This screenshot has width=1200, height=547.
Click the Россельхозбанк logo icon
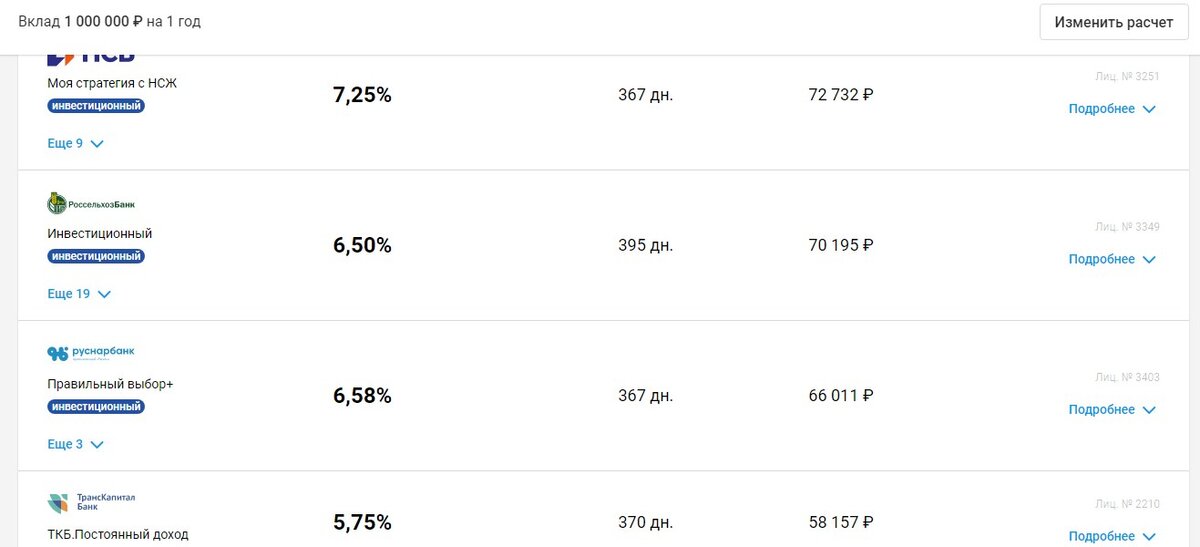click(x=91, y=204)
